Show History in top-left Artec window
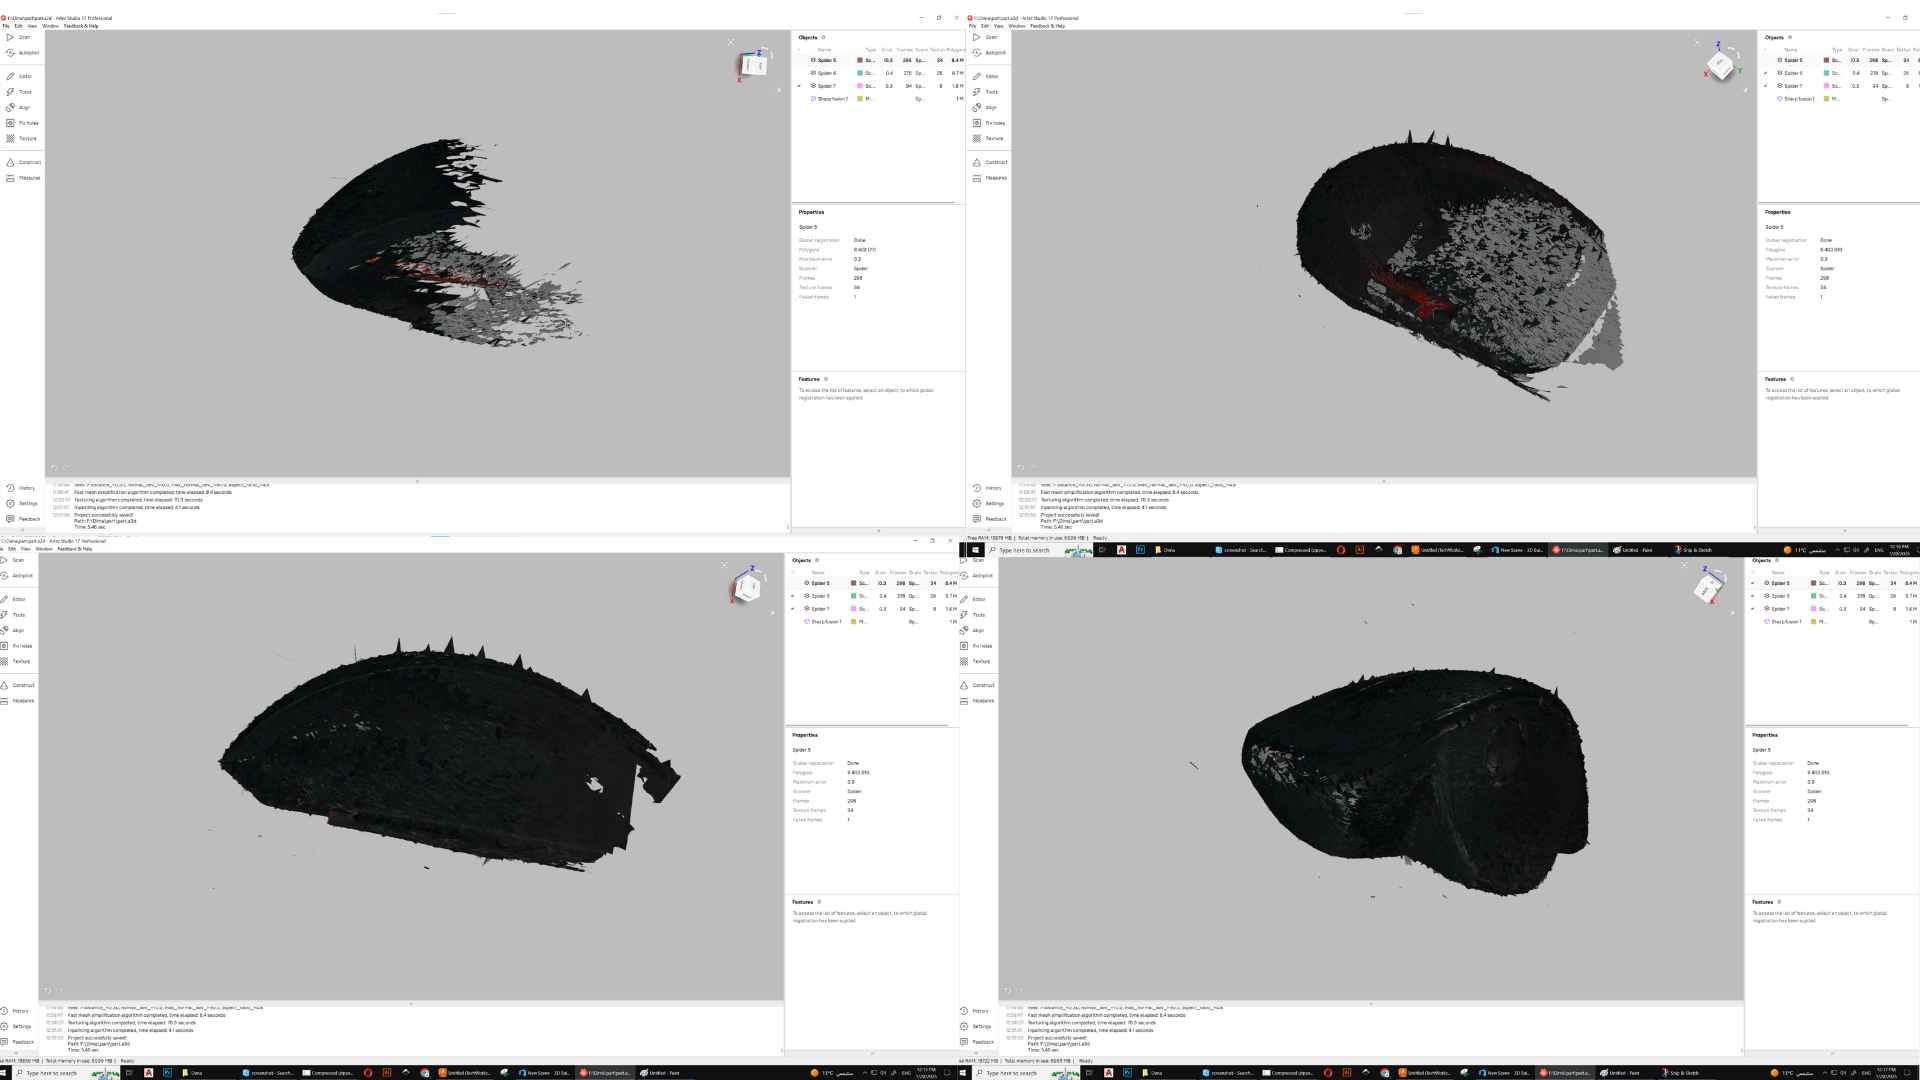 [21, 488]
